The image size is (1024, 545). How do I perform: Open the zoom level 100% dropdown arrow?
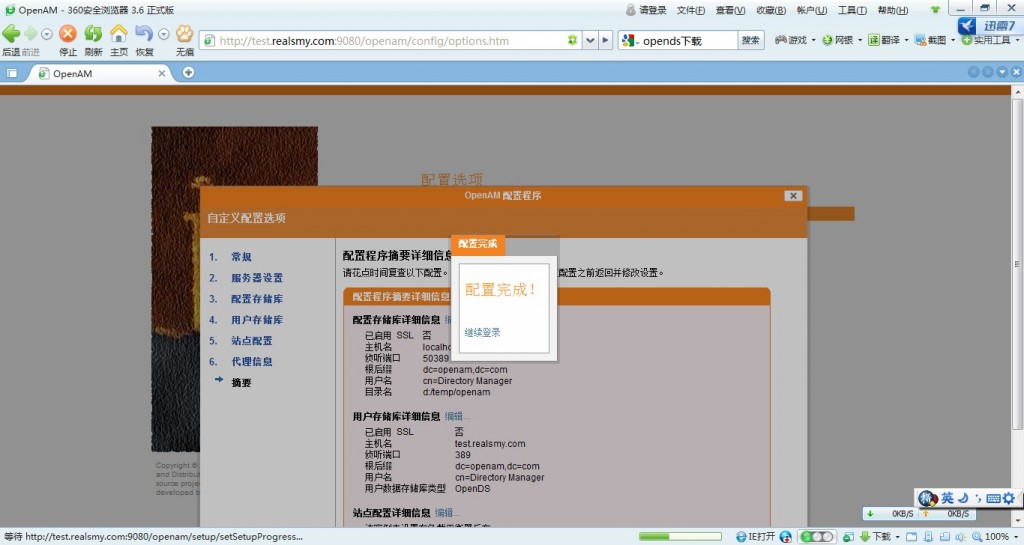[x=1016, y=537]
